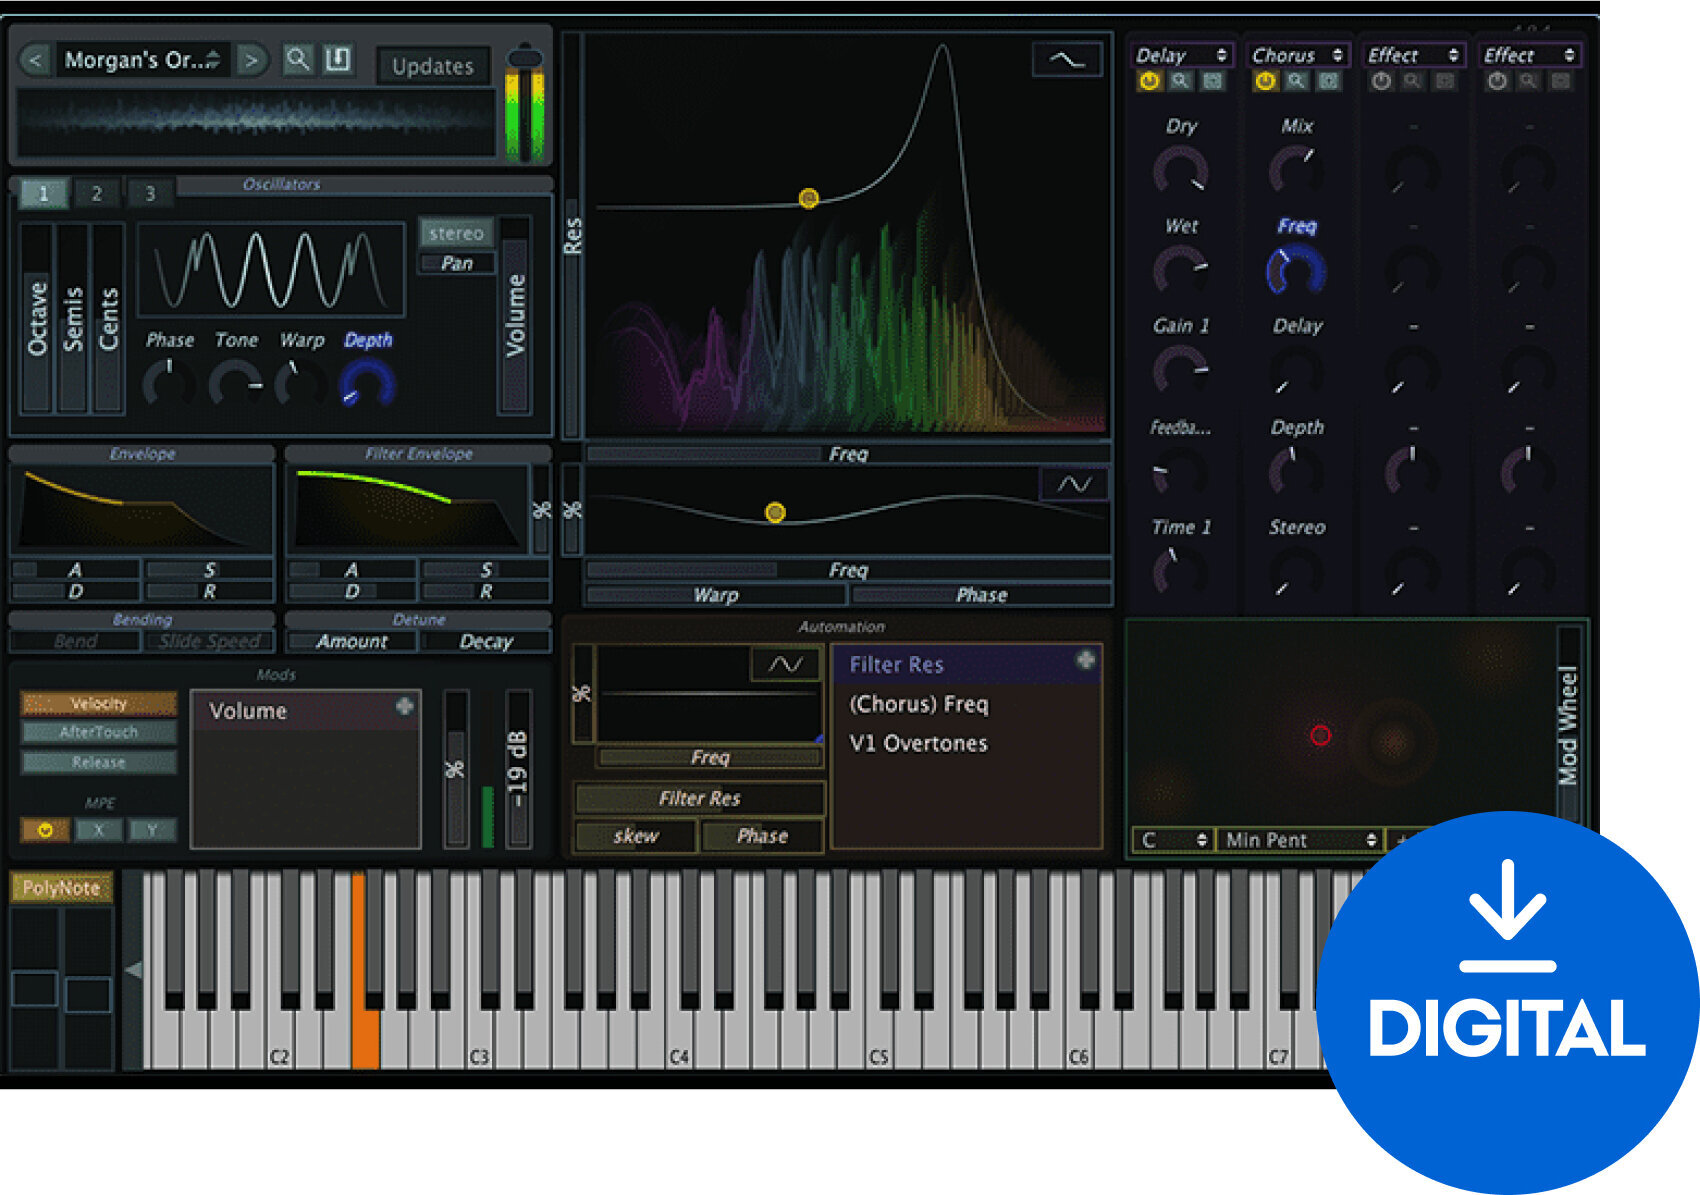Open the third Effect slot dropdown
The image size is (1700, 1195).
pos(1414,55)
